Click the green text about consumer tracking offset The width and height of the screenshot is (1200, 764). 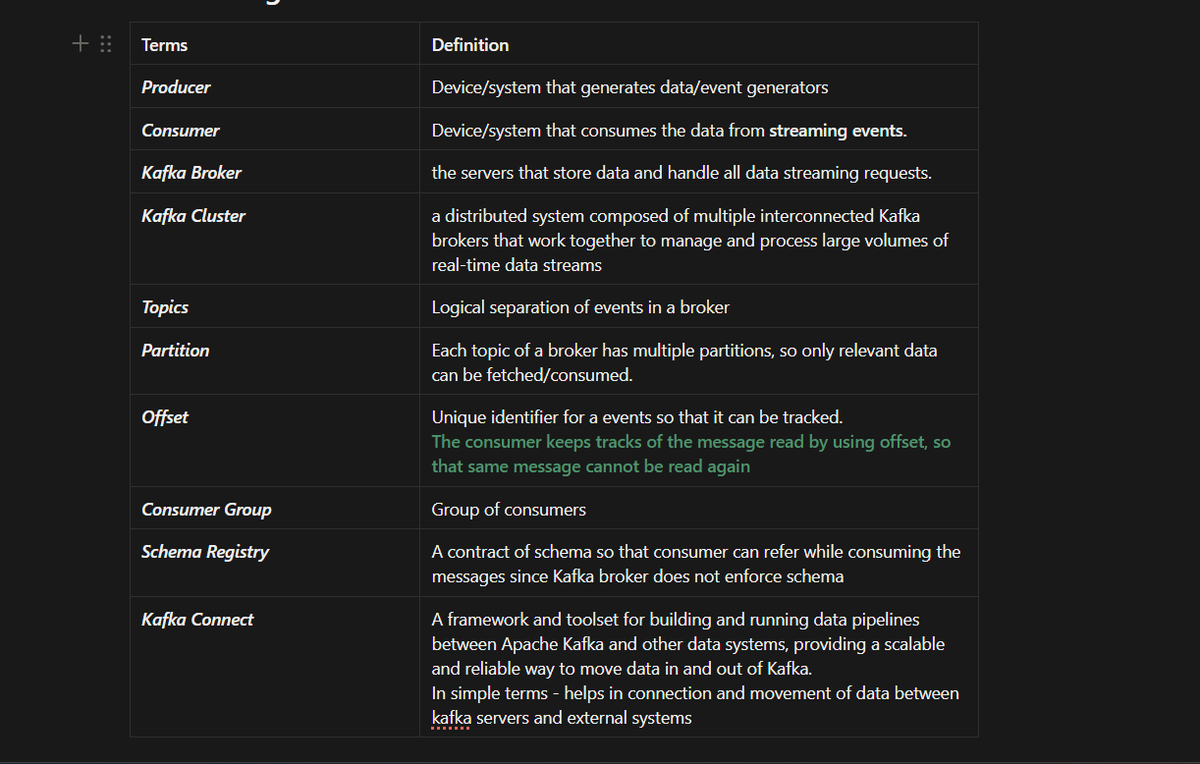(691, 454)
